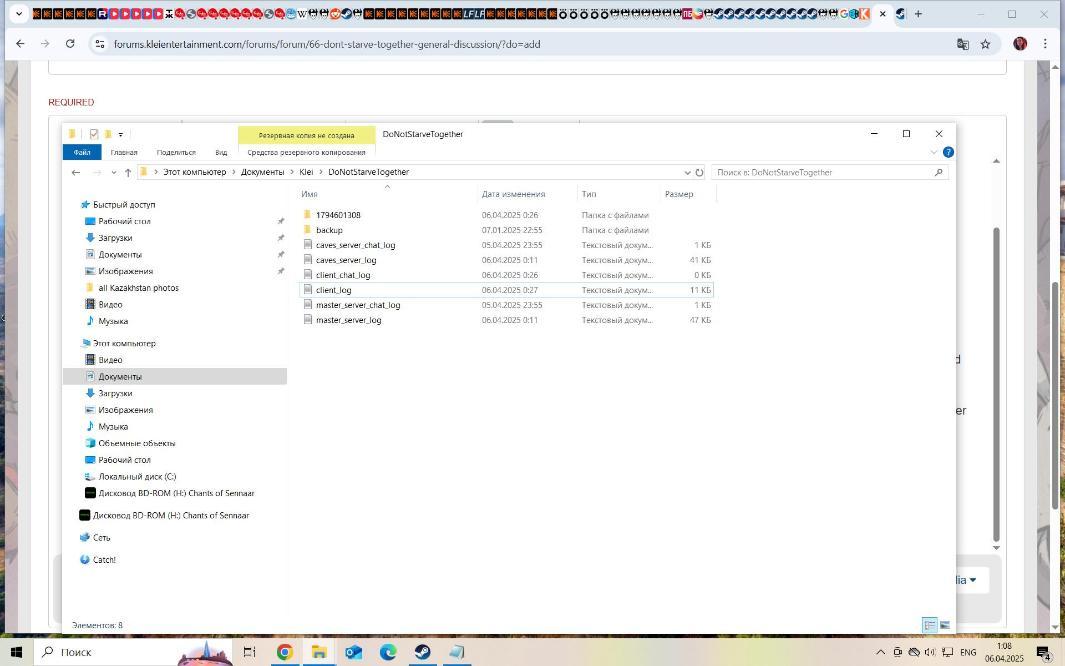Navigate back with the Explorer back arrow

click(76, 172)
